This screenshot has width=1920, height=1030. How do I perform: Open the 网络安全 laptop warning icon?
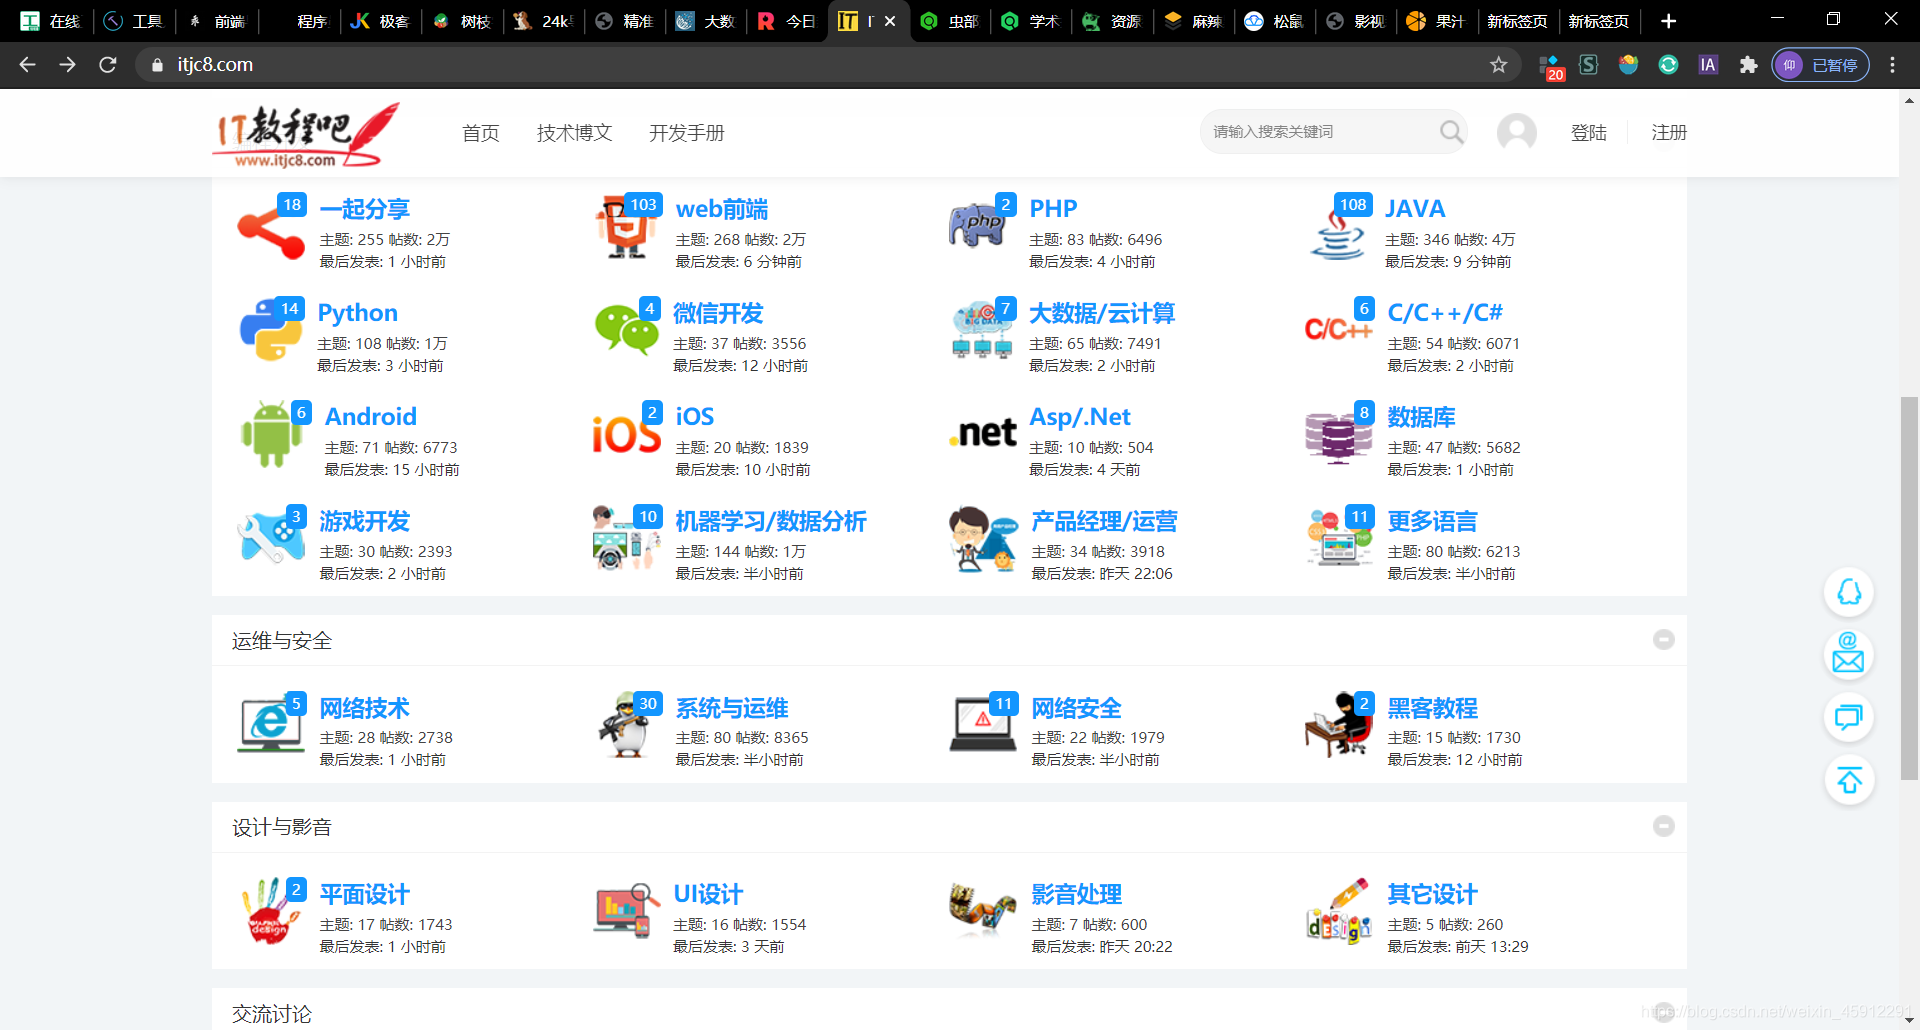tap(982, 724)
